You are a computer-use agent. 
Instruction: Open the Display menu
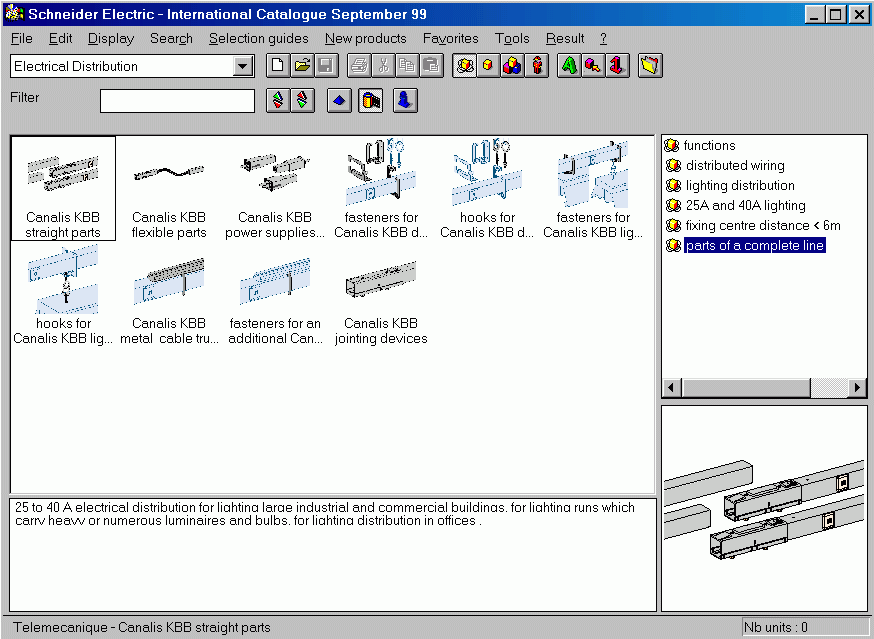point(111,38)
